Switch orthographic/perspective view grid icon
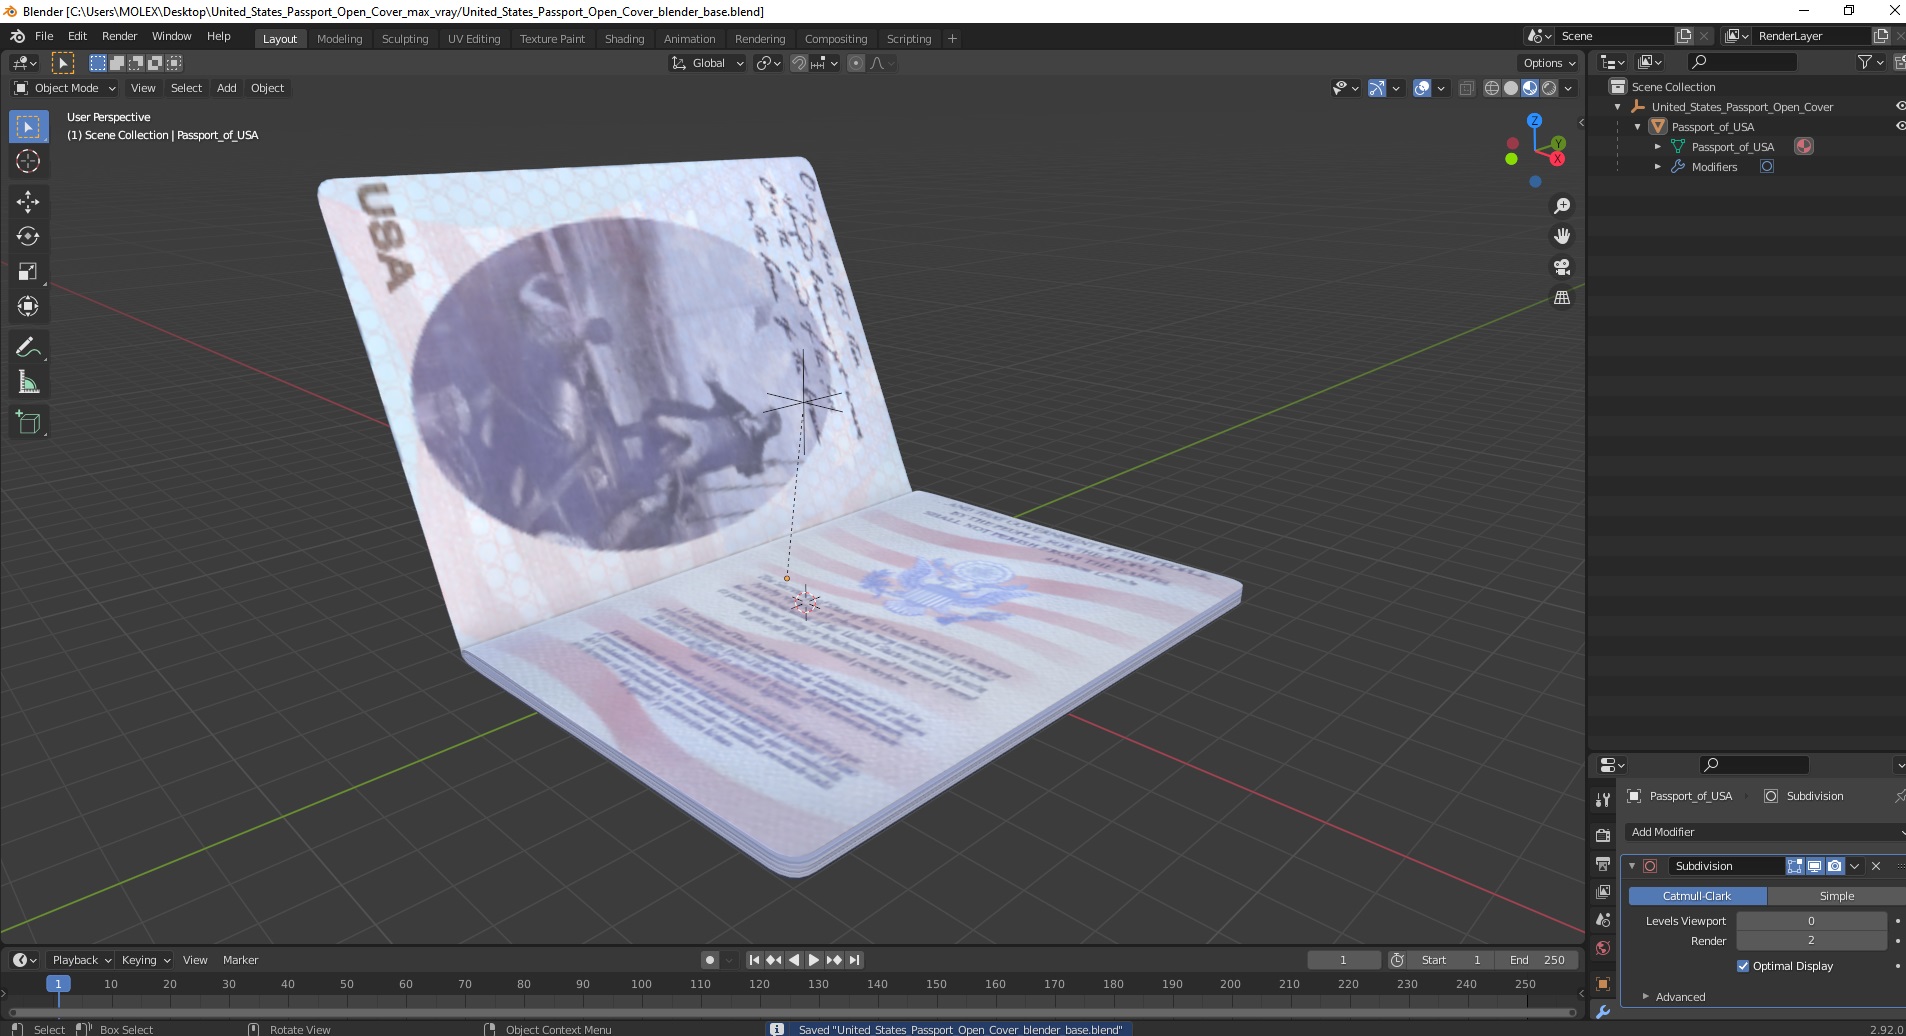This screenshot has width=1906, height=1036. tap(1562, 298)
